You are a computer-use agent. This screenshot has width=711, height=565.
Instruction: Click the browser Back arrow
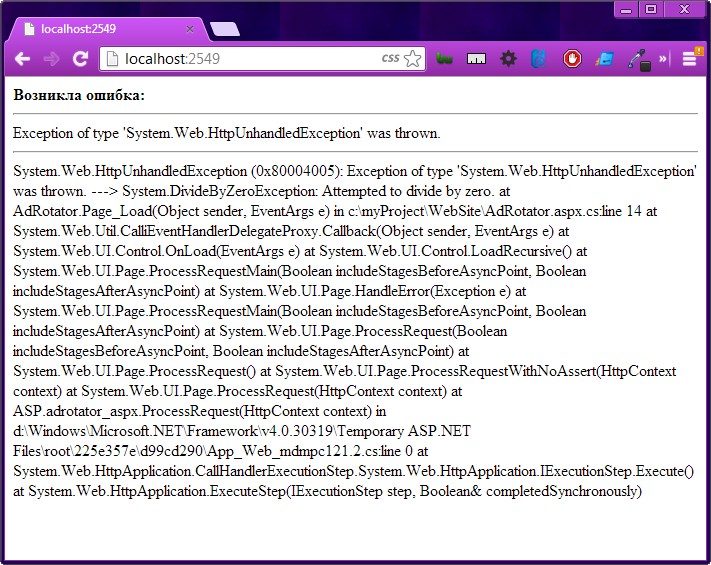pyautogui.click(x=22, y=59)
